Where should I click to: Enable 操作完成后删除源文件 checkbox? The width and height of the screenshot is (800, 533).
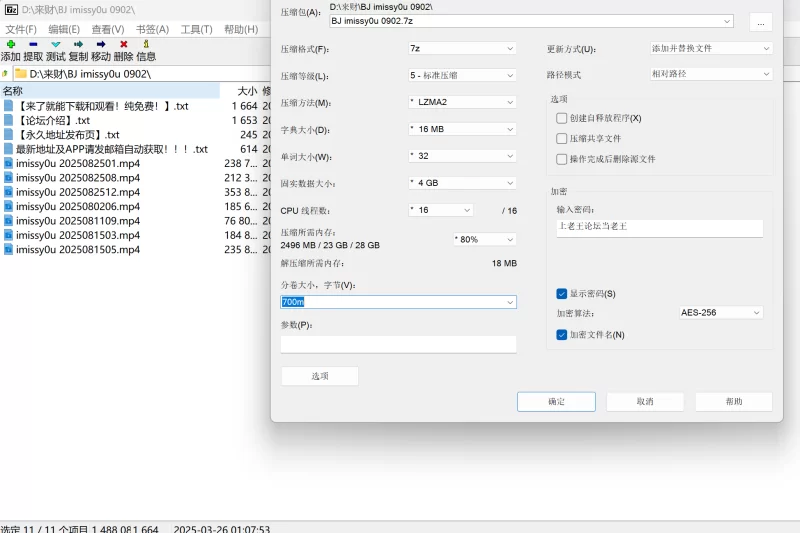561,159
